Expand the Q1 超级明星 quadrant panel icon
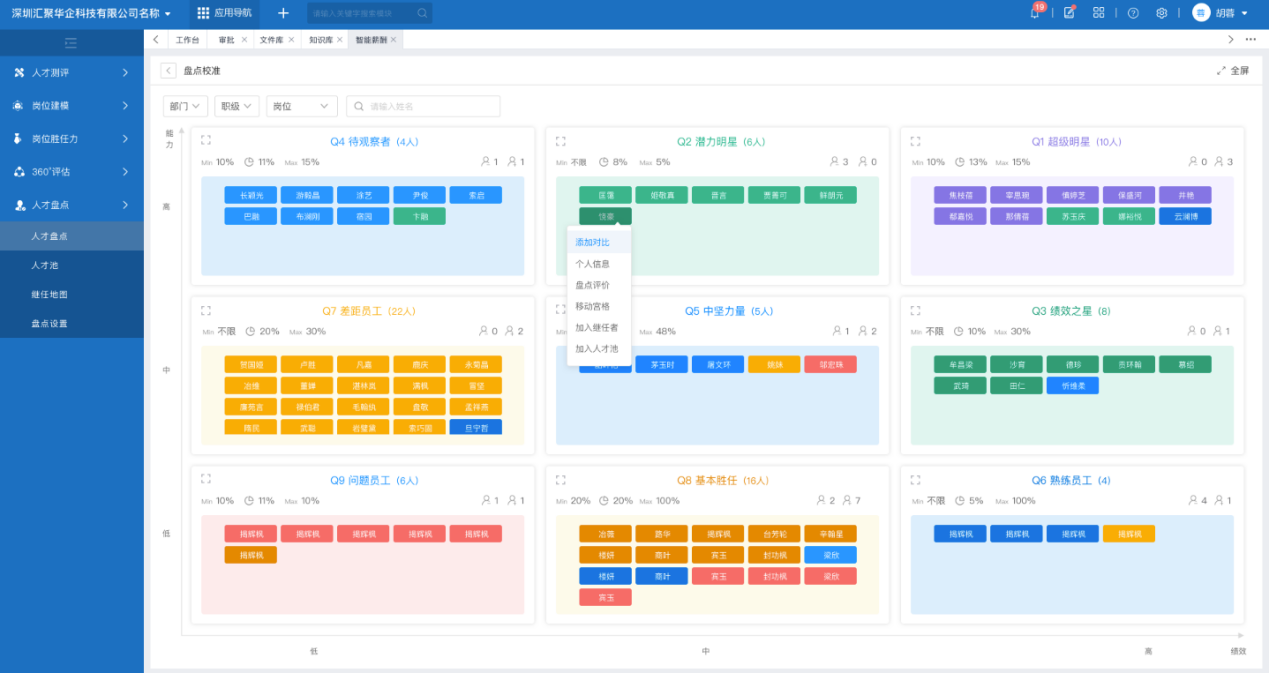 pos(915,141)
